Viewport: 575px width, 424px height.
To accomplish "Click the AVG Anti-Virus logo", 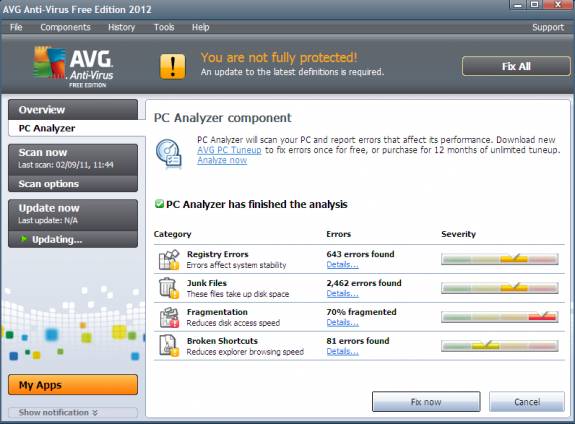I will point(73,66).
